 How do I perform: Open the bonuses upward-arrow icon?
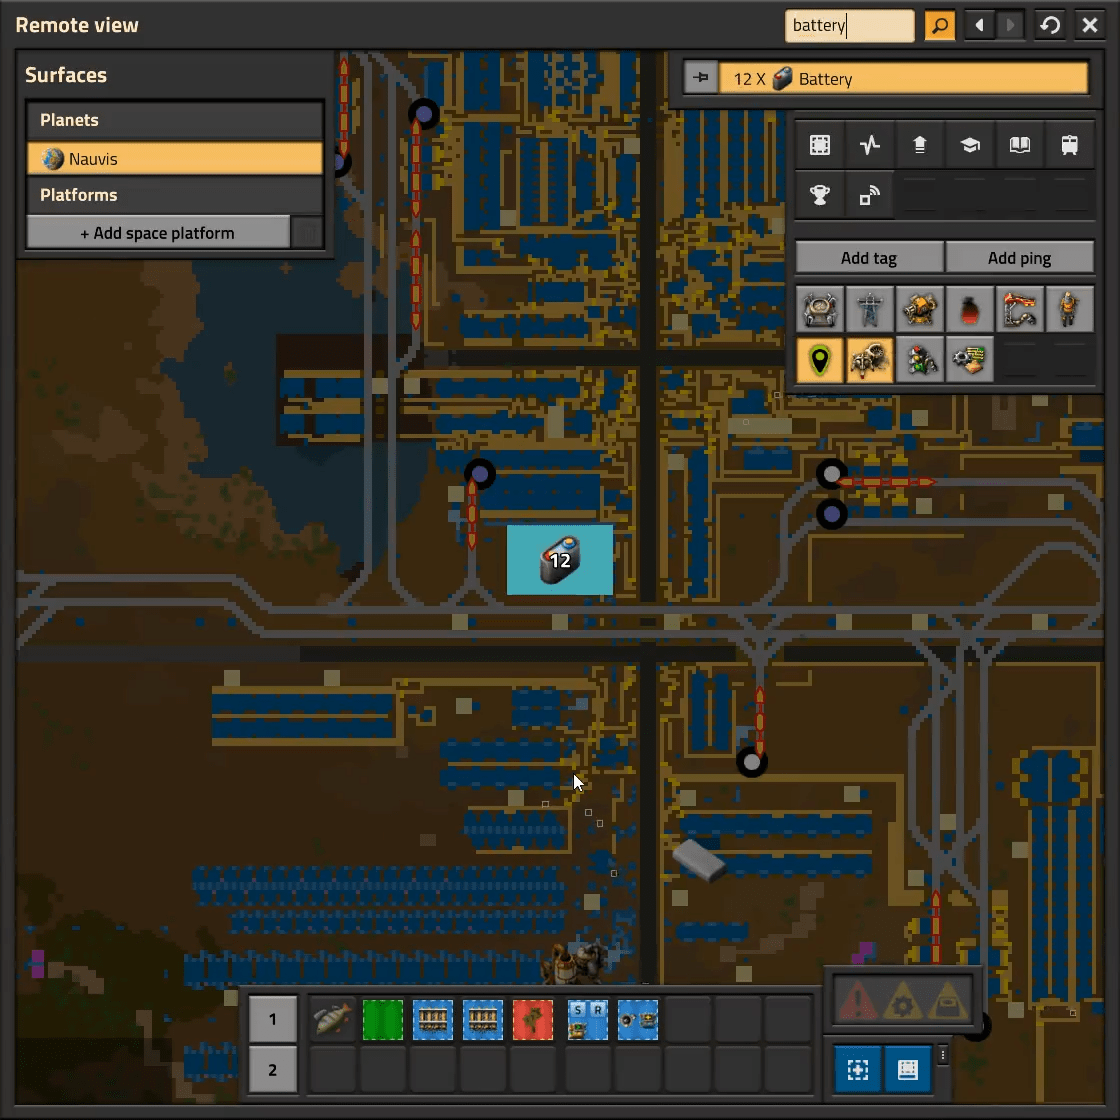919,145
